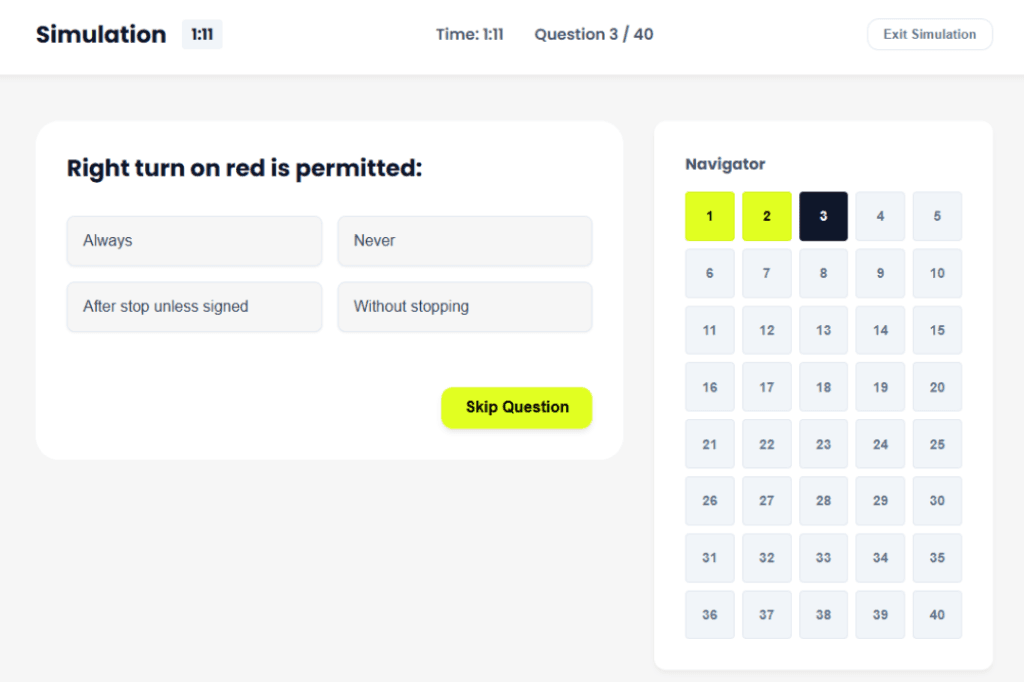Go back to question 1 in navigator
The image size is (1024, 682).
pyautogui.click(x=710, y=216)
